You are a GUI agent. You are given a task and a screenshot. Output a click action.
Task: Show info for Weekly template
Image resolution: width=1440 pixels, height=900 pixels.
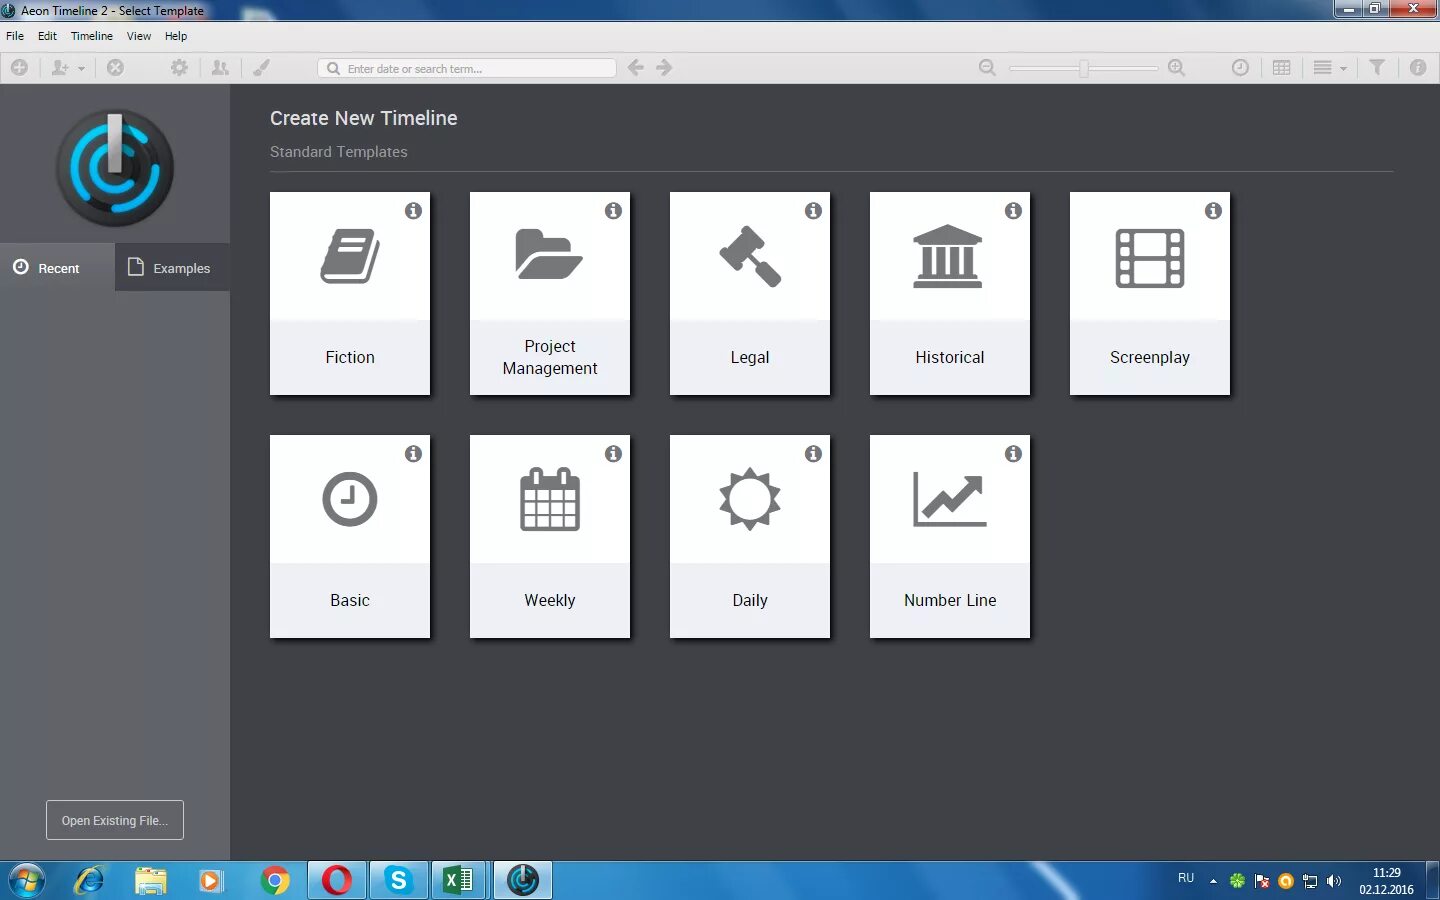[613, 454]
